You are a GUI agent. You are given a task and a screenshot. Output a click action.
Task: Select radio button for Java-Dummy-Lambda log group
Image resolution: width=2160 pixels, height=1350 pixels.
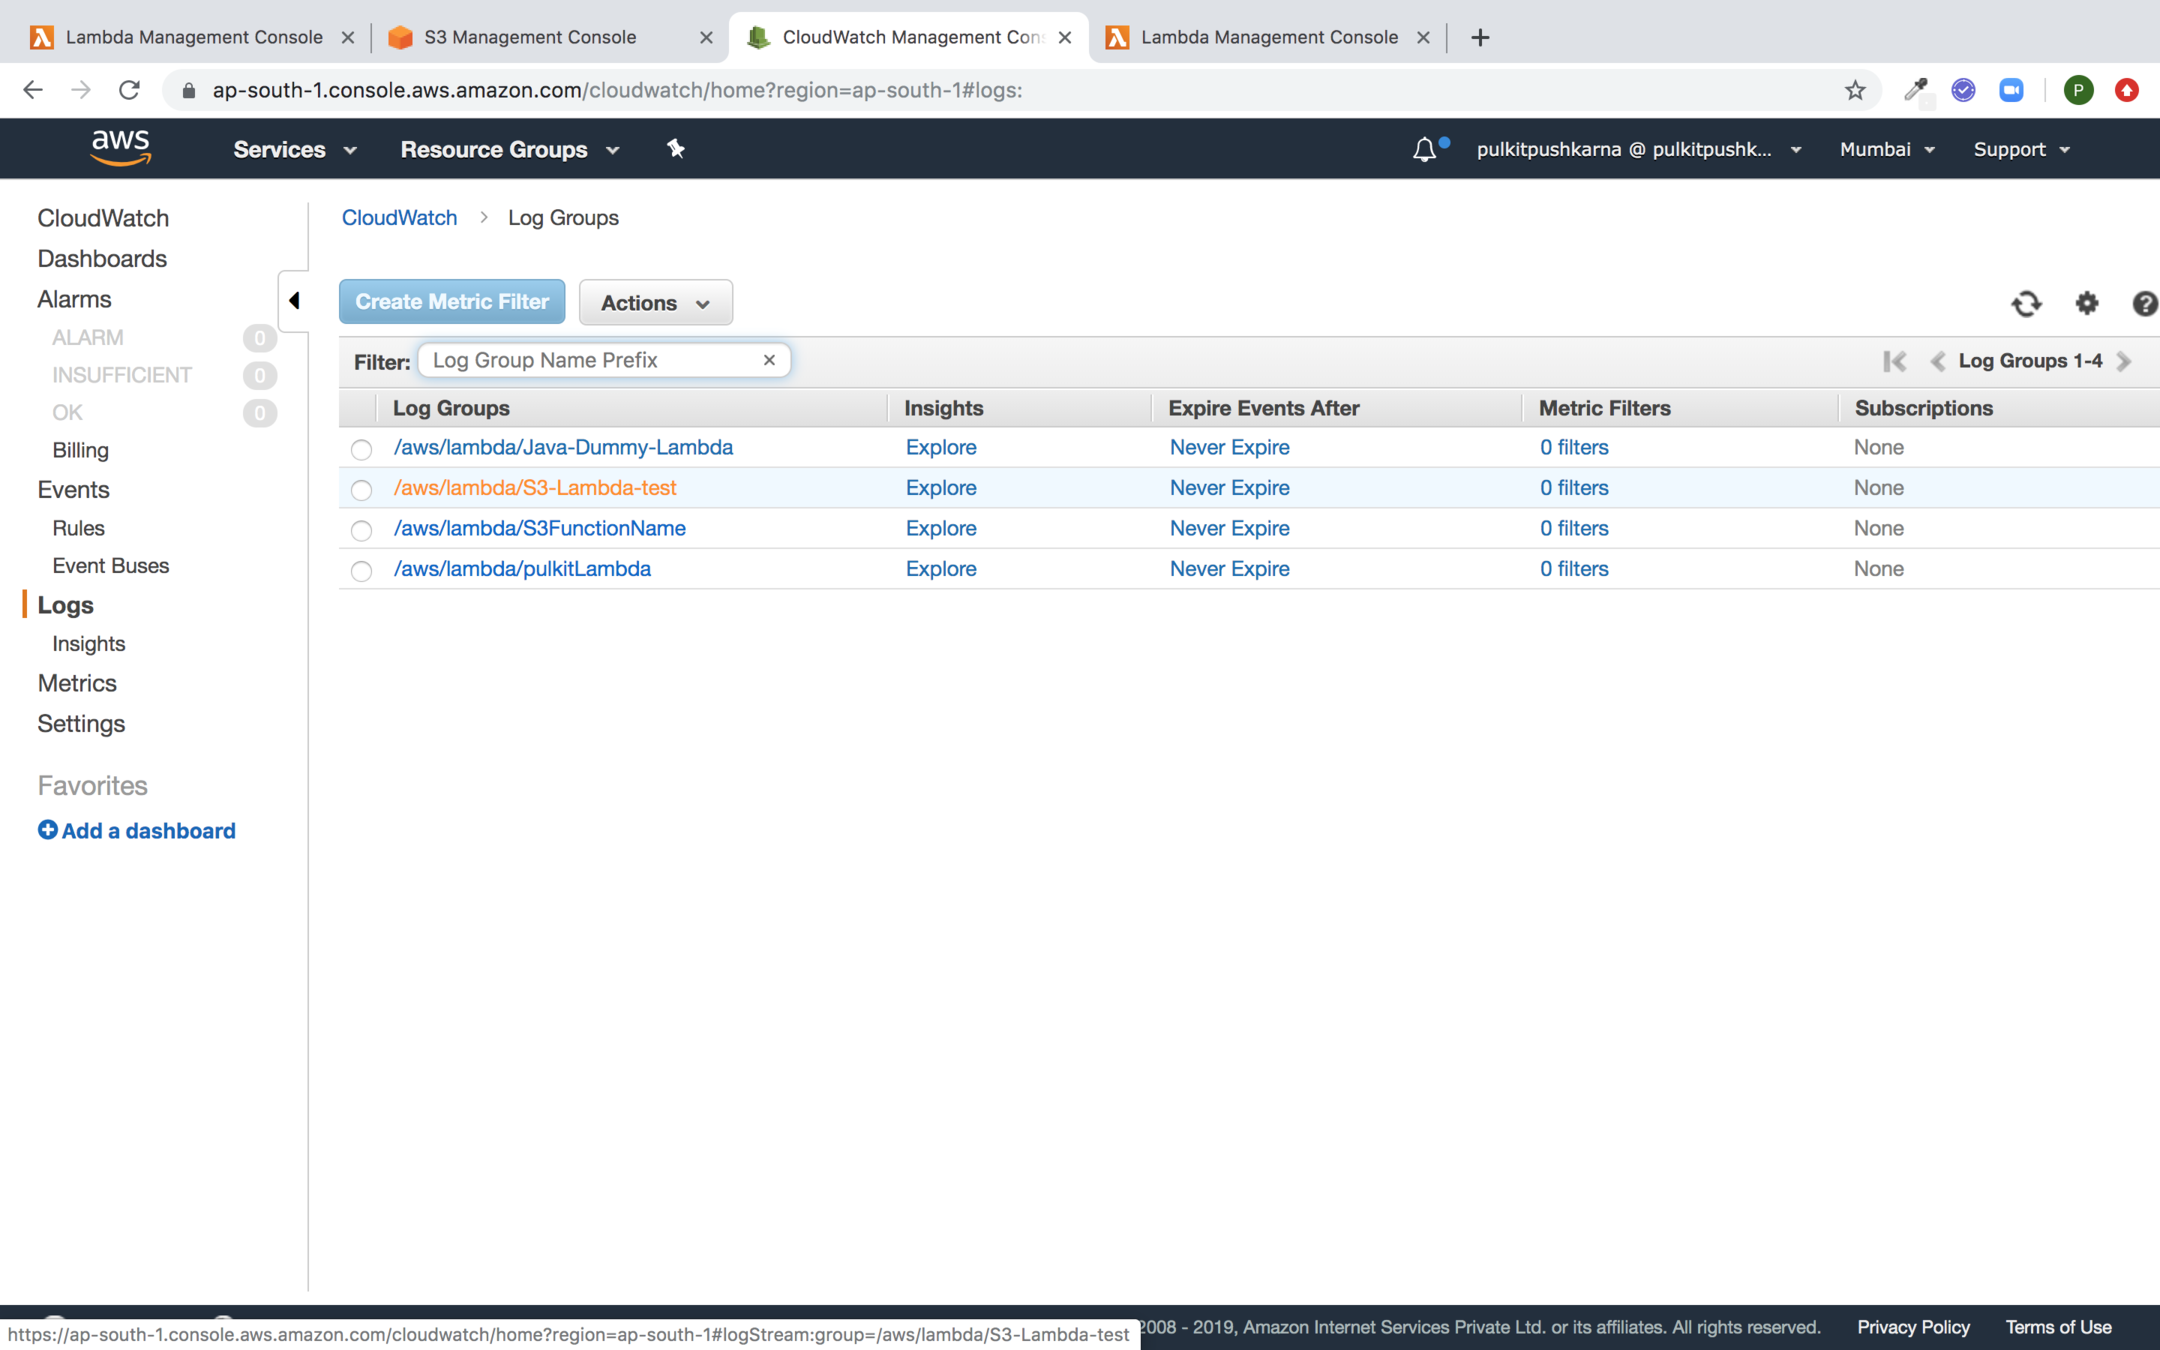361,449
